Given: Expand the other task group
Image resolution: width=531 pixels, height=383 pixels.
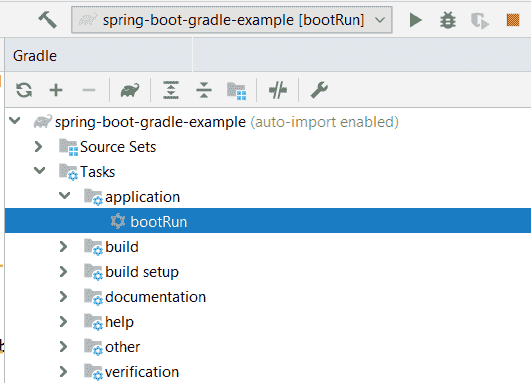Looking at the screenshot, I should (x=63, y=347).
